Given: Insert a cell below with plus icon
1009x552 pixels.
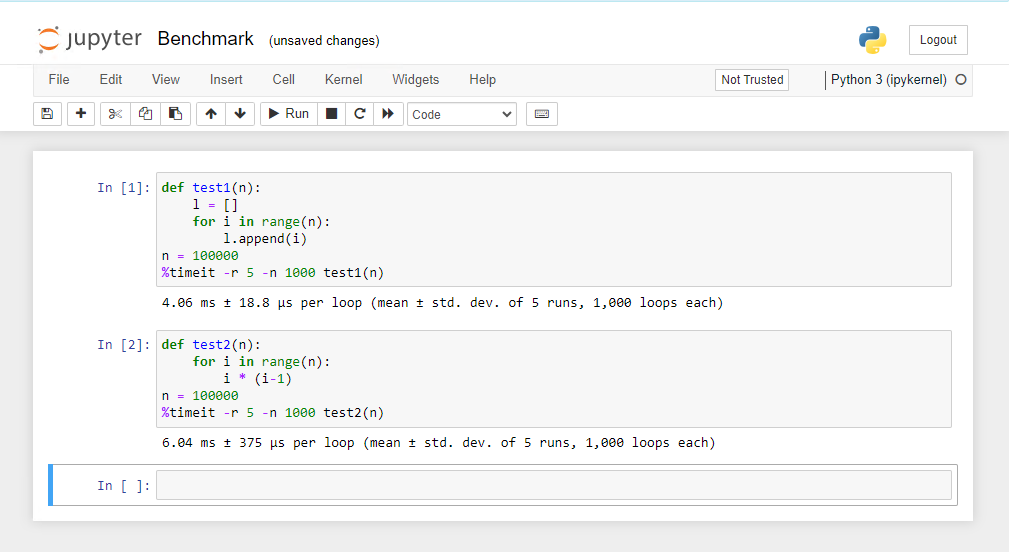Looking at the screenshot, I should point(81,114).
